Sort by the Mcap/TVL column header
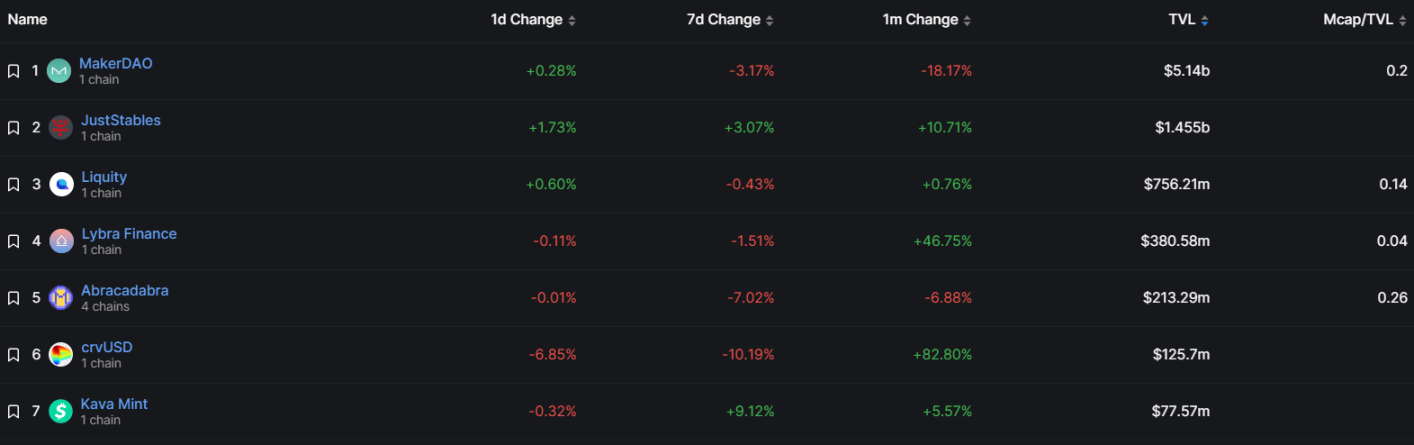 pos(1364,20)
